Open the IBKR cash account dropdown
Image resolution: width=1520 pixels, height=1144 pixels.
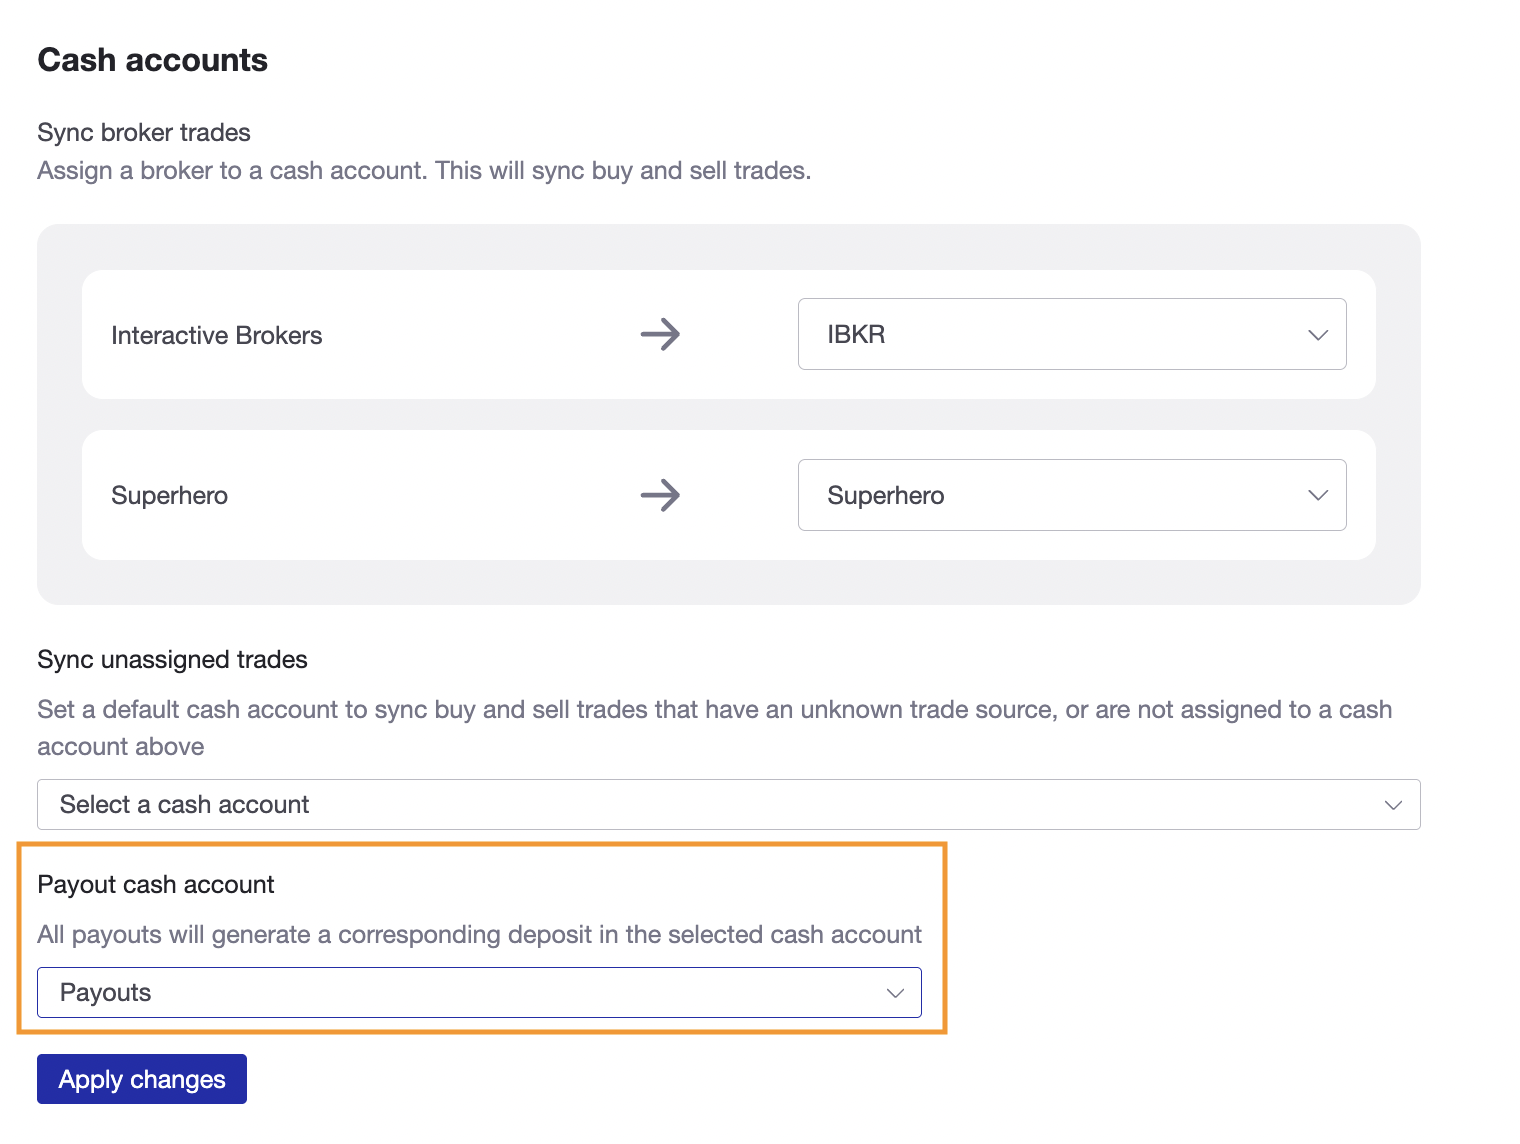coord(1071,335)
